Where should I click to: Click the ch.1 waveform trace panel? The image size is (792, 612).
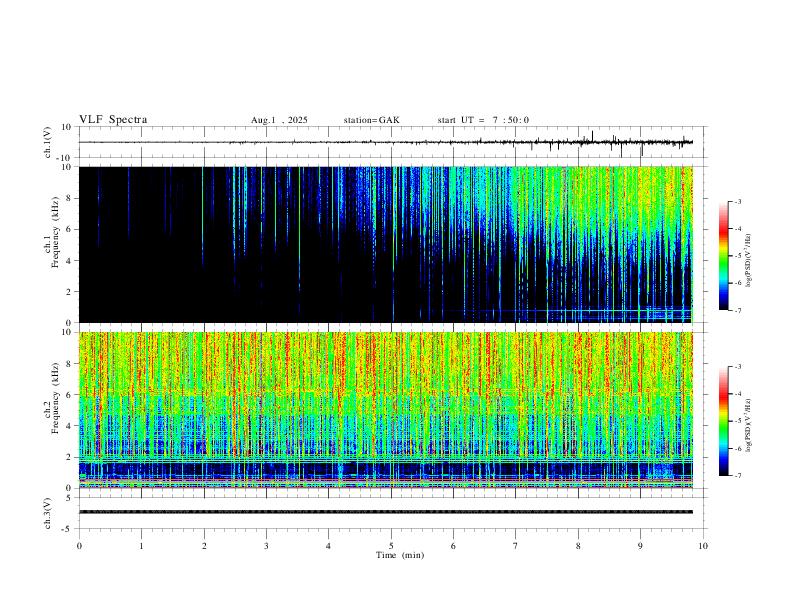pyautogui.click(x=393, y=142)
